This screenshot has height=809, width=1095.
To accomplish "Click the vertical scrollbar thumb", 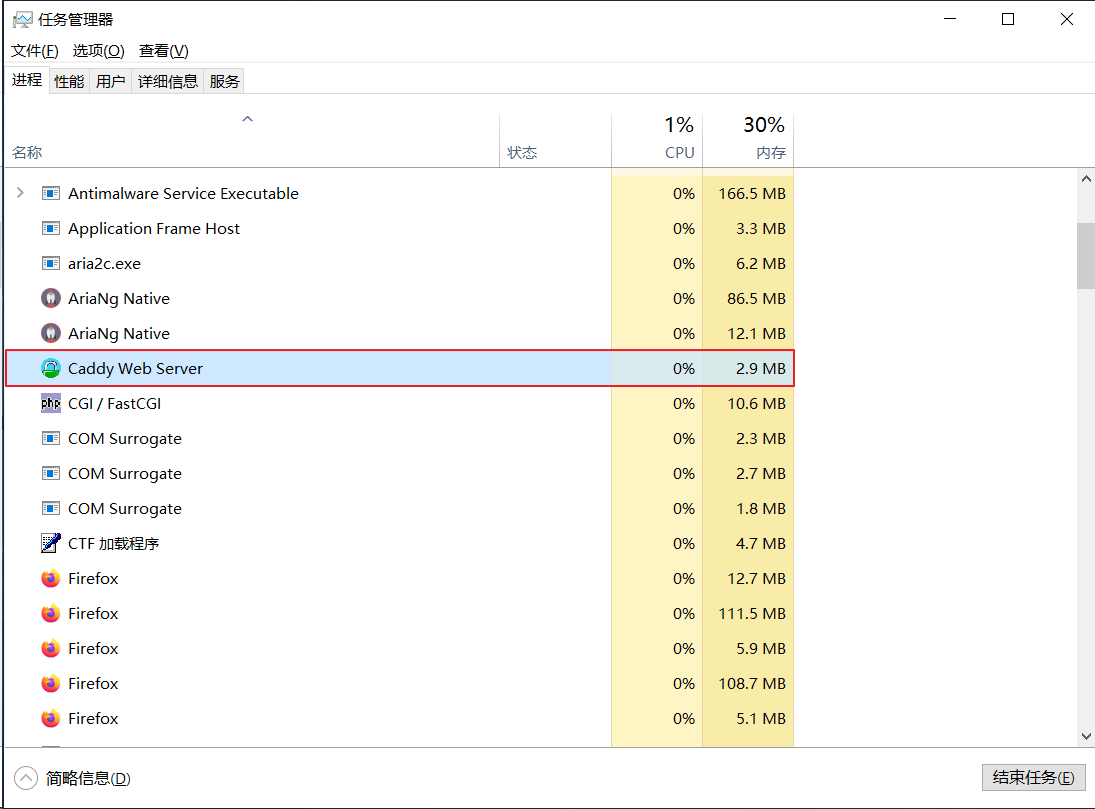I will (x=1086, y=256).
